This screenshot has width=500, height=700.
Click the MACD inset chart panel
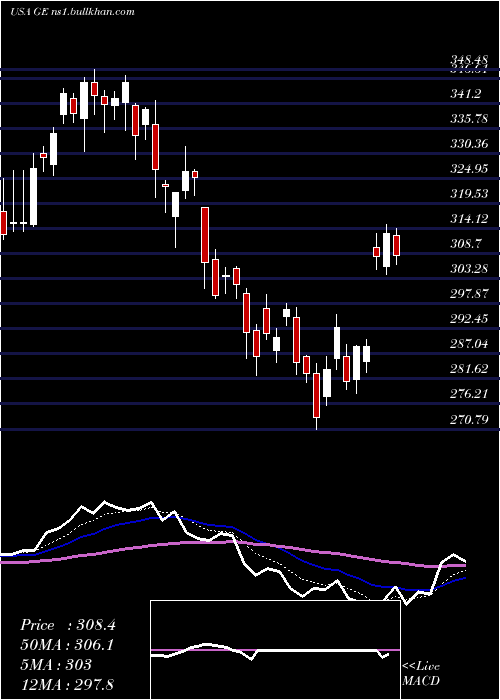(x=275, y=650)
